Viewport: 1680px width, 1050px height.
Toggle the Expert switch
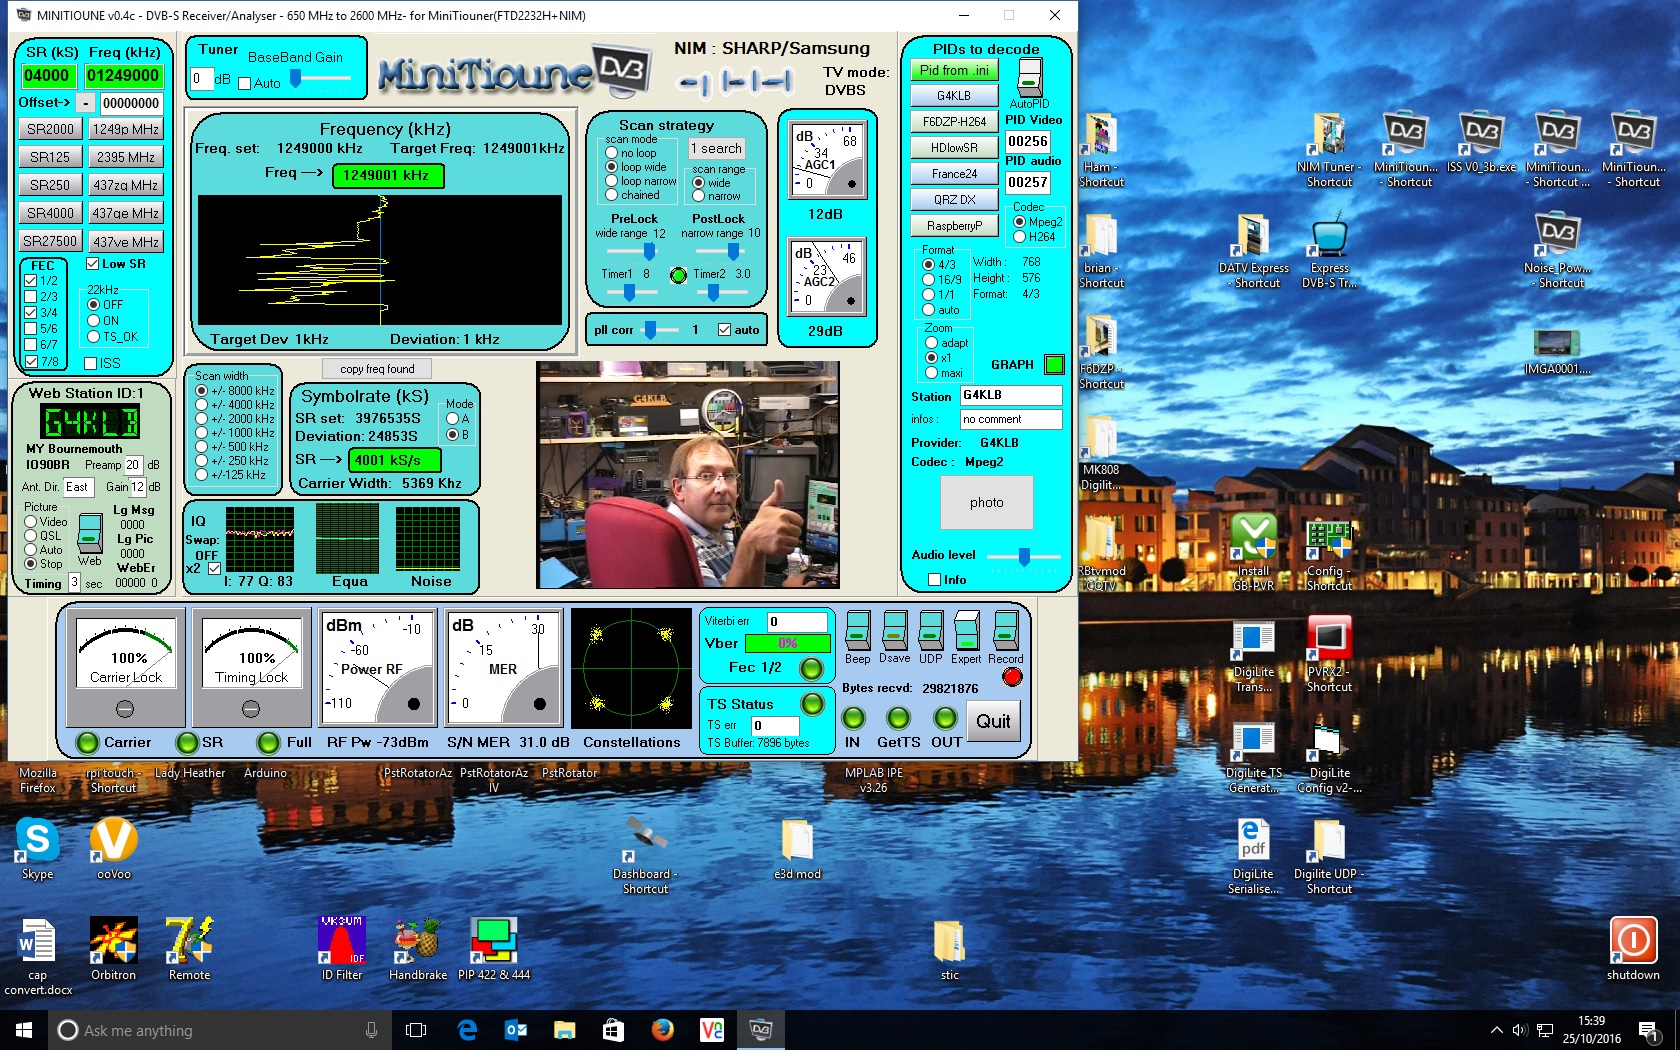pyautogui.click(x=966, y=630)
